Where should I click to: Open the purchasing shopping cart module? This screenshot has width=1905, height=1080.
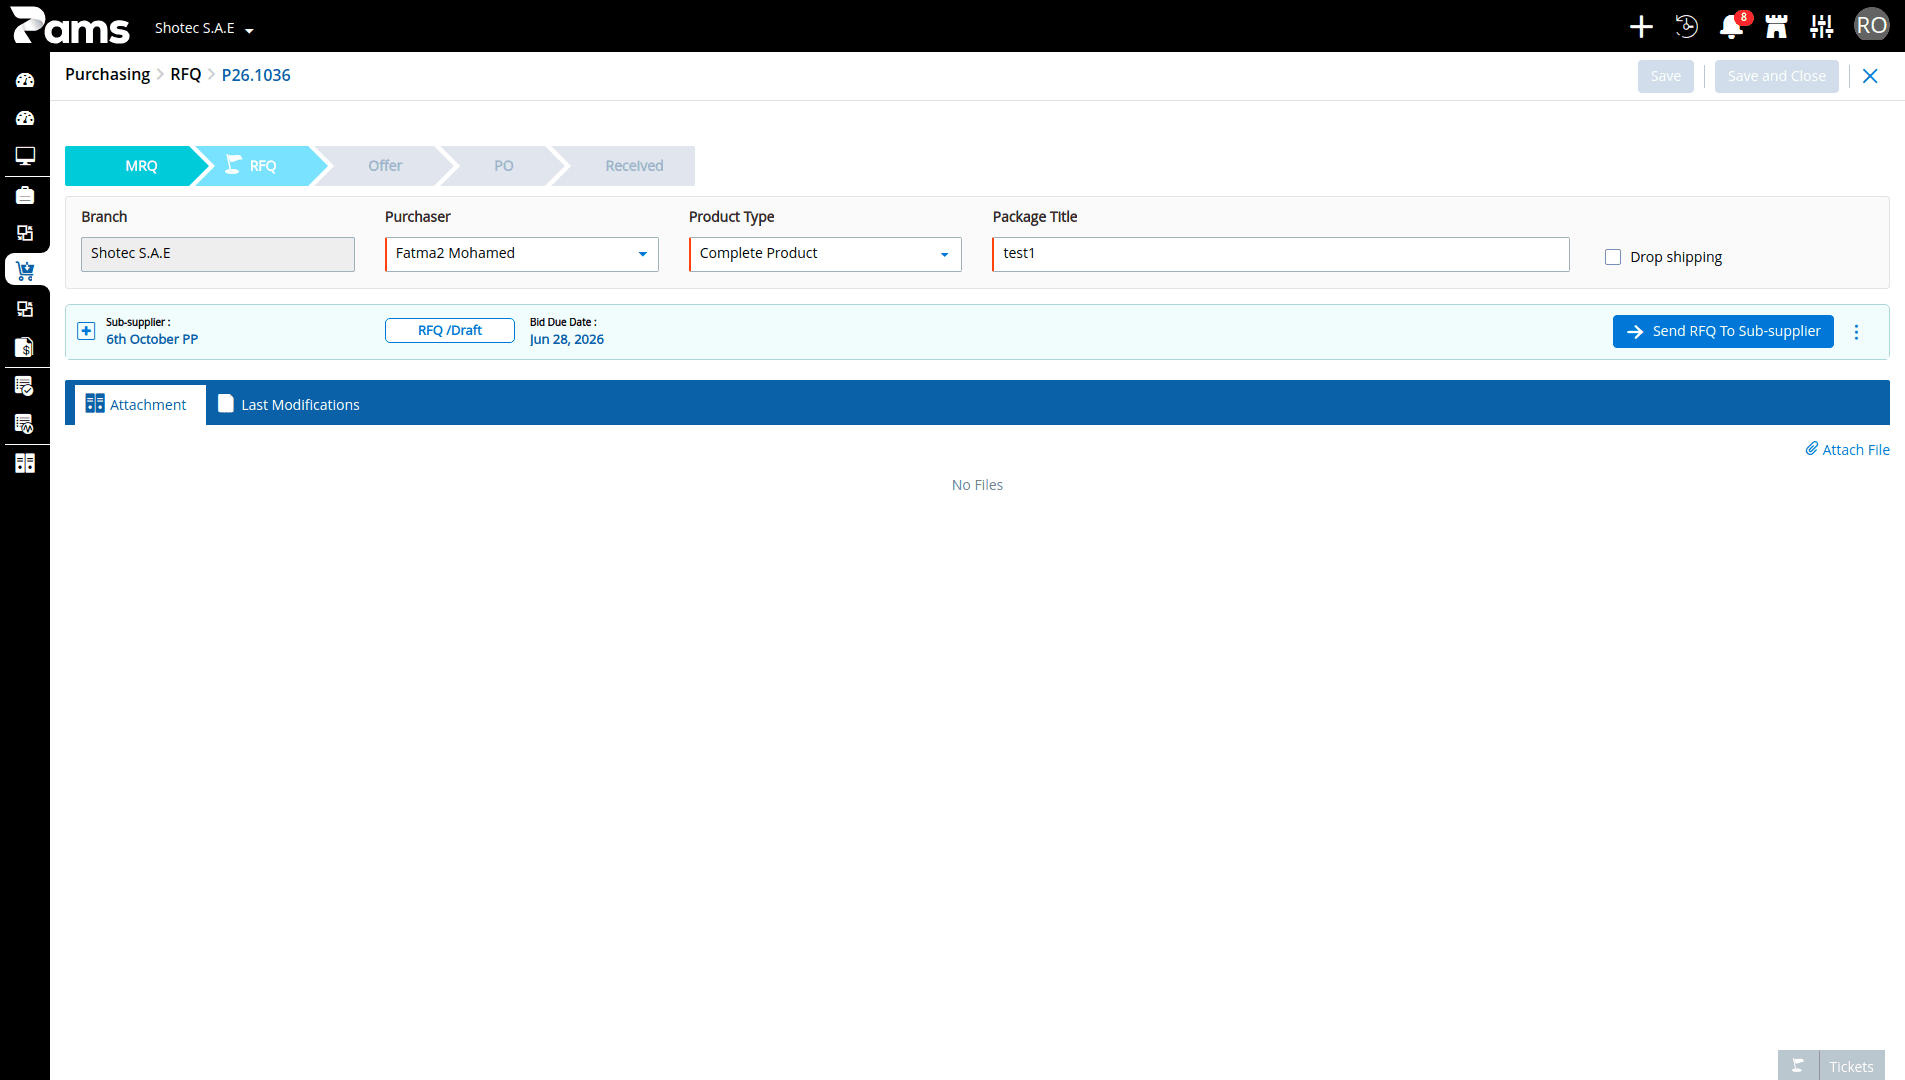point(25,270)
